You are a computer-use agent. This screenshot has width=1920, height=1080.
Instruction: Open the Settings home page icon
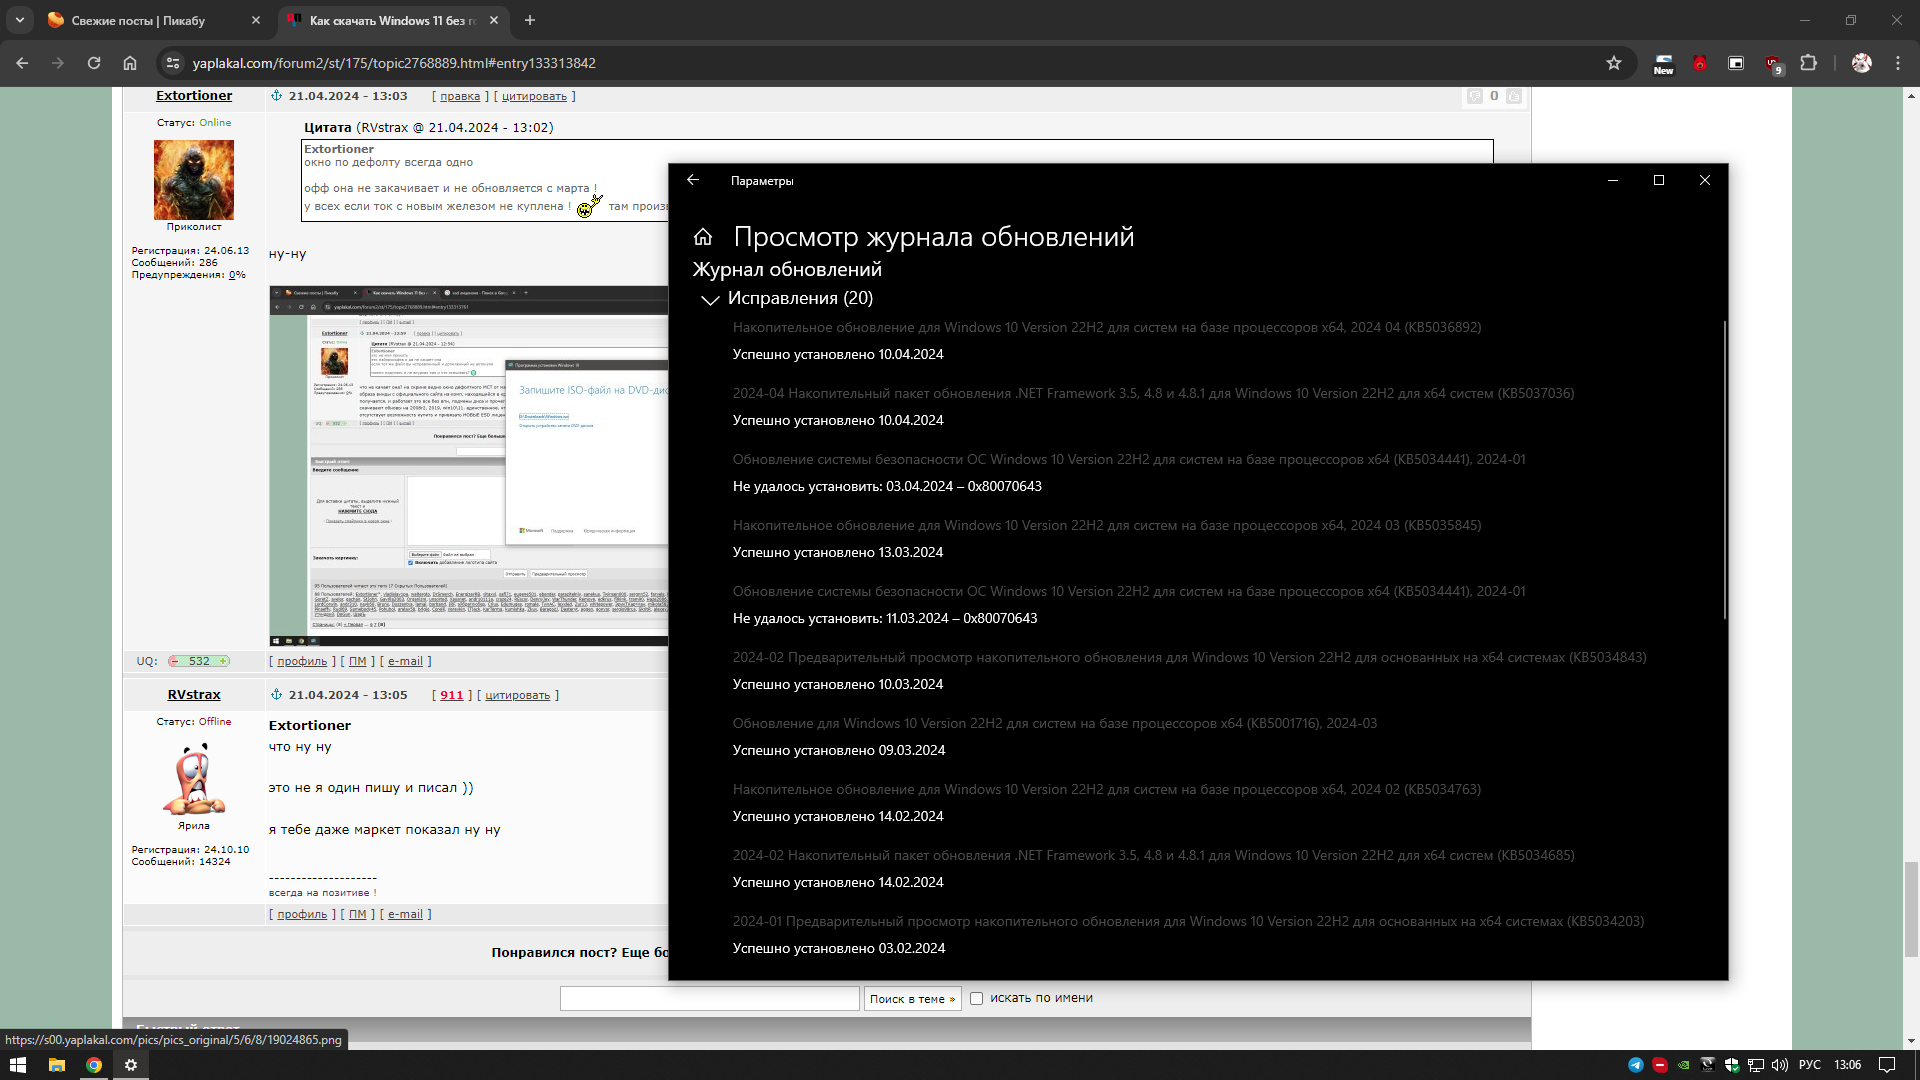tap(703, 237)
